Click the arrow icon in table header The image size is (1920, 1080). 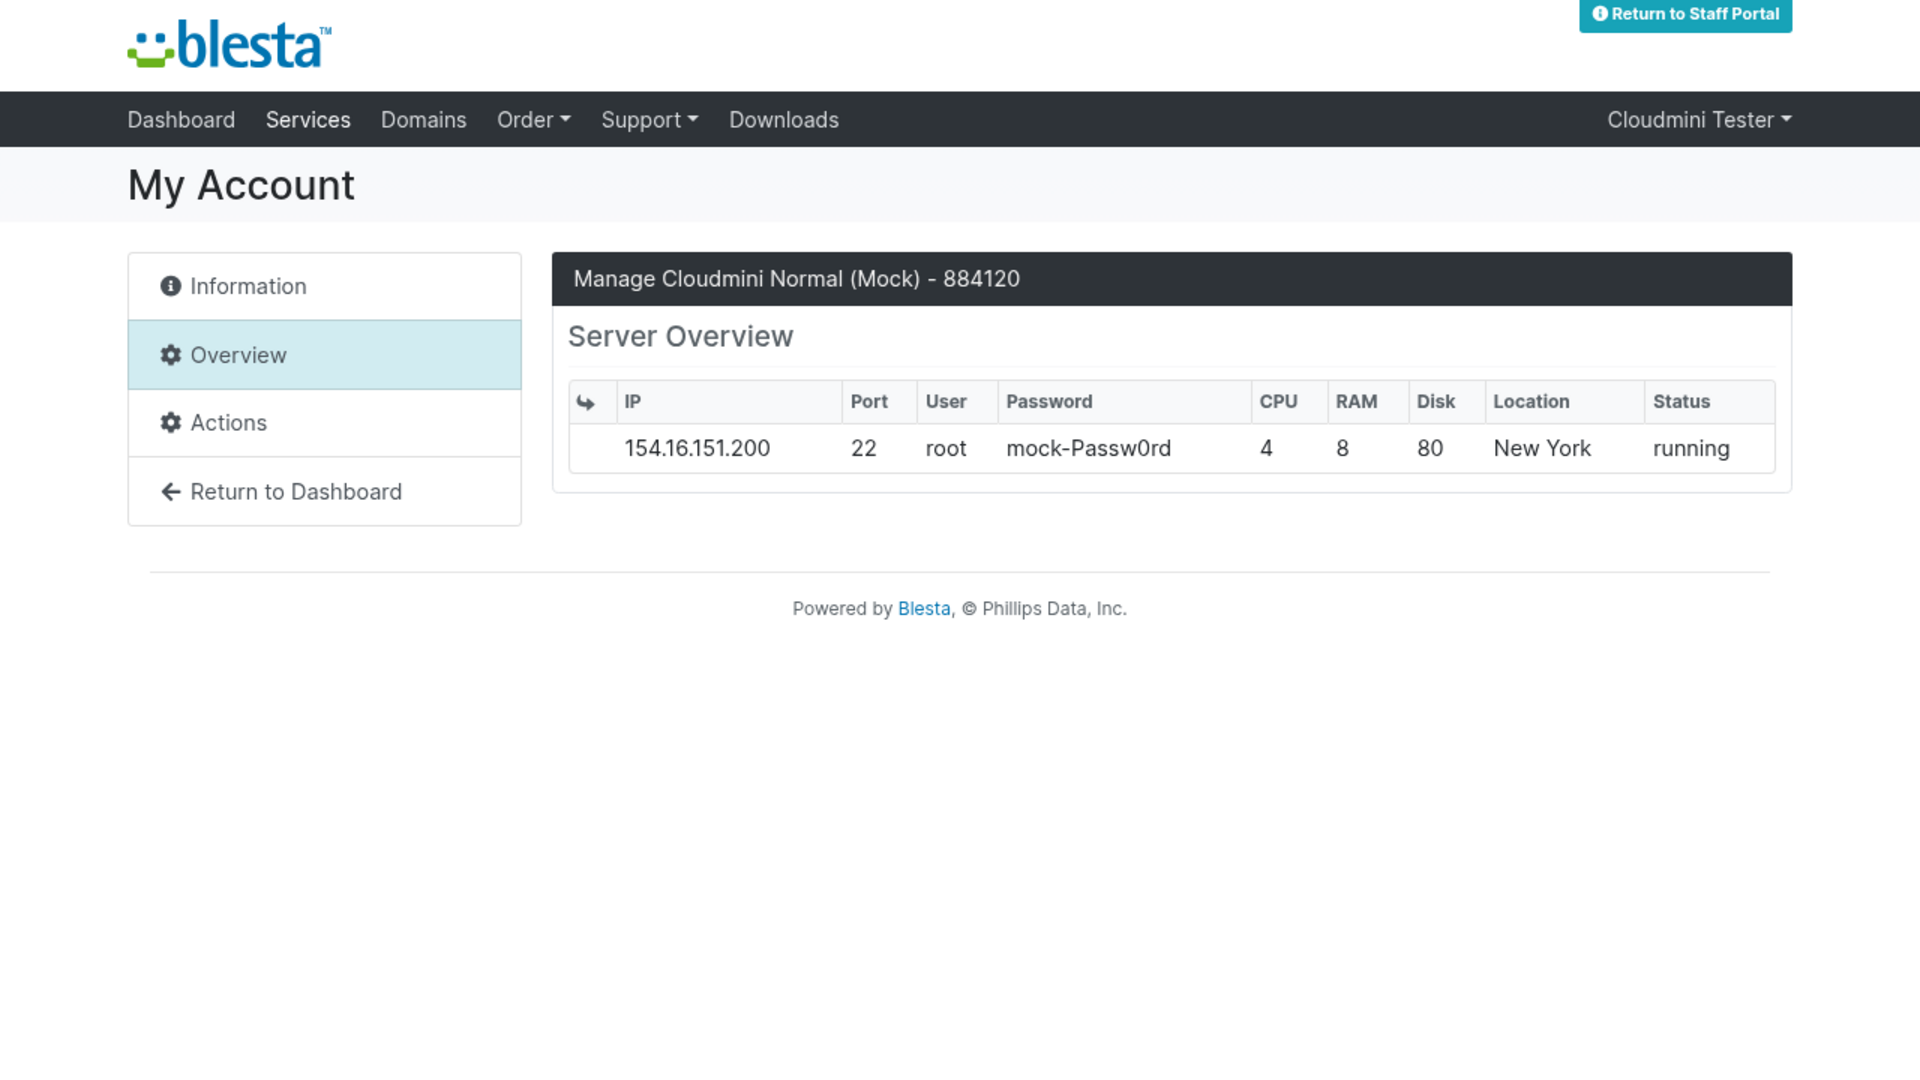[586, 402]
